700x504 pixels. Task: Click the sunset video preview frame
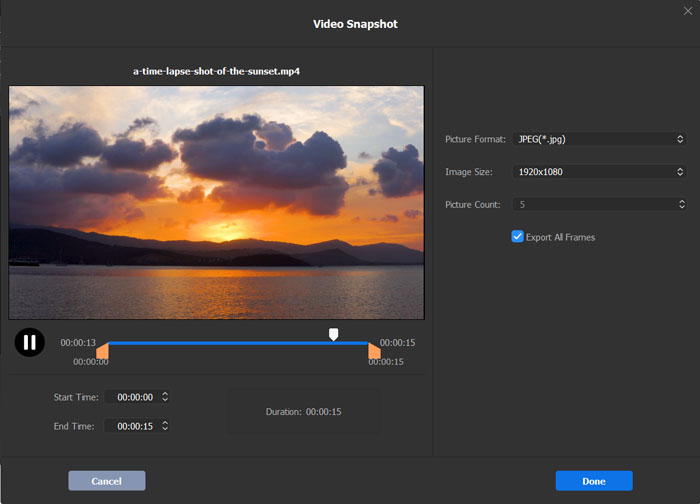tap(216, 202)
